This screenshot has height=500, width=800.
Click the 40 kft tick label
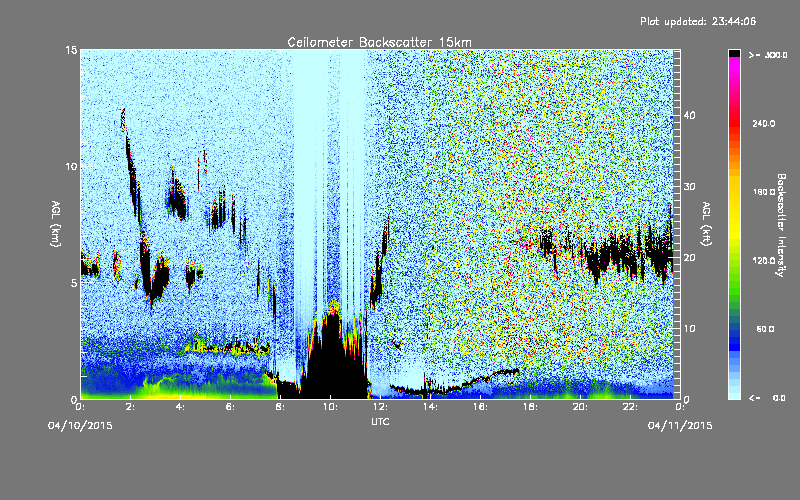pos(689,116)
